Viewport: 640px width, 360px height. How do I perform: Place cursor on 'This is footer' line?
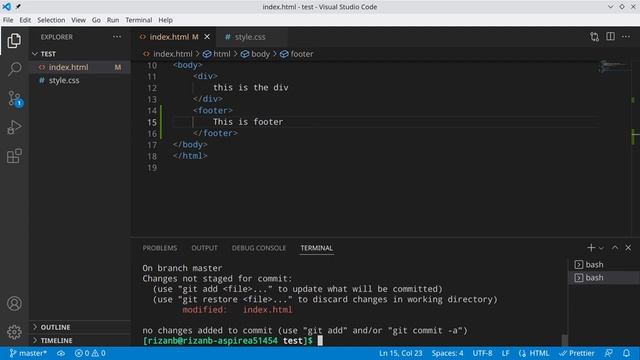pos(248,122)
